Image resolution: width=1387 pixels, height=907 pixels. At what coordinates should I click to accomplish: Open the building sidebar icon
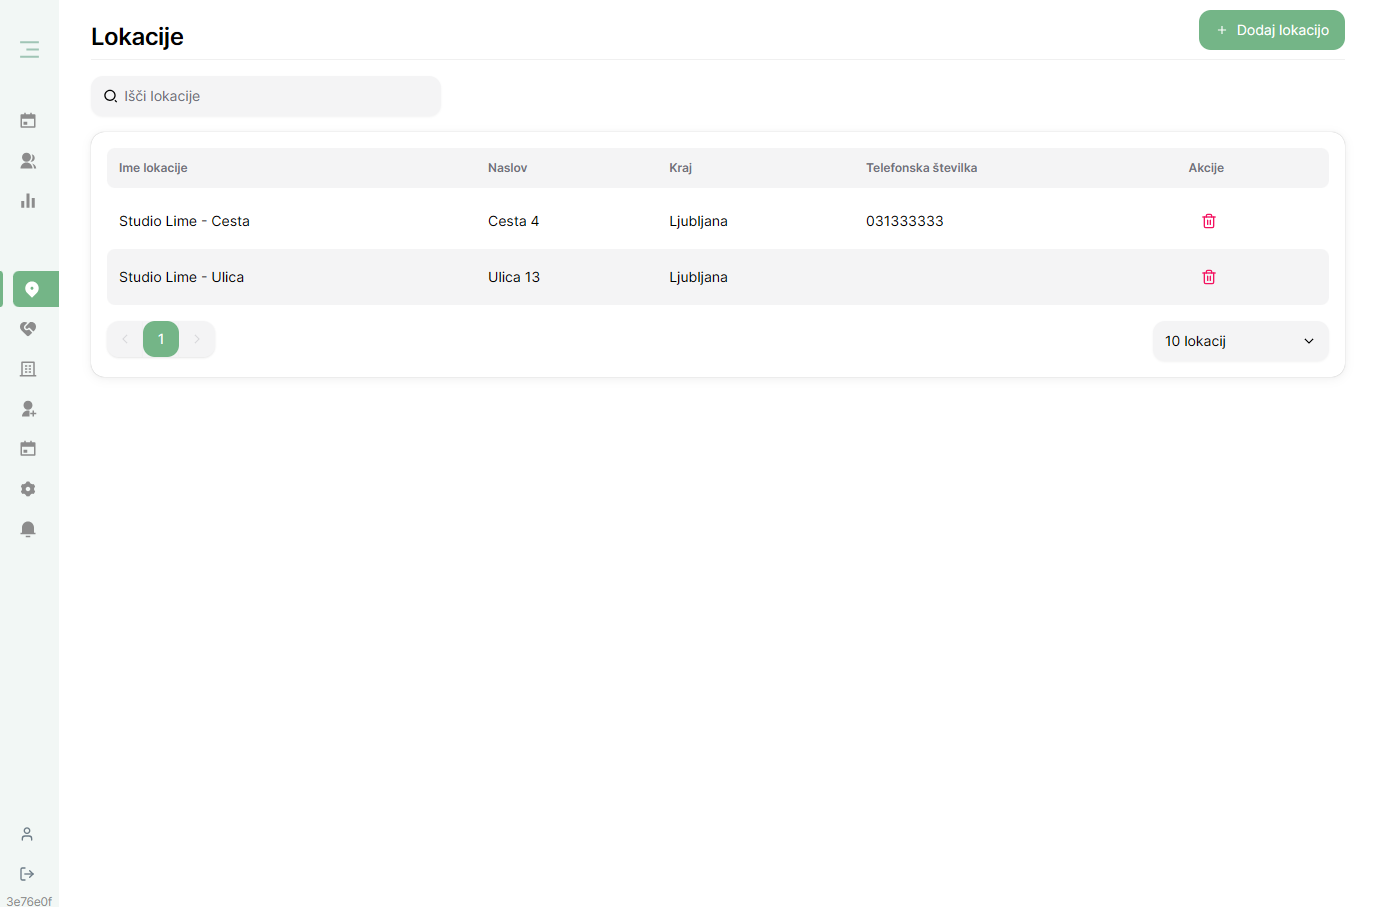click(x=28, y=369)
